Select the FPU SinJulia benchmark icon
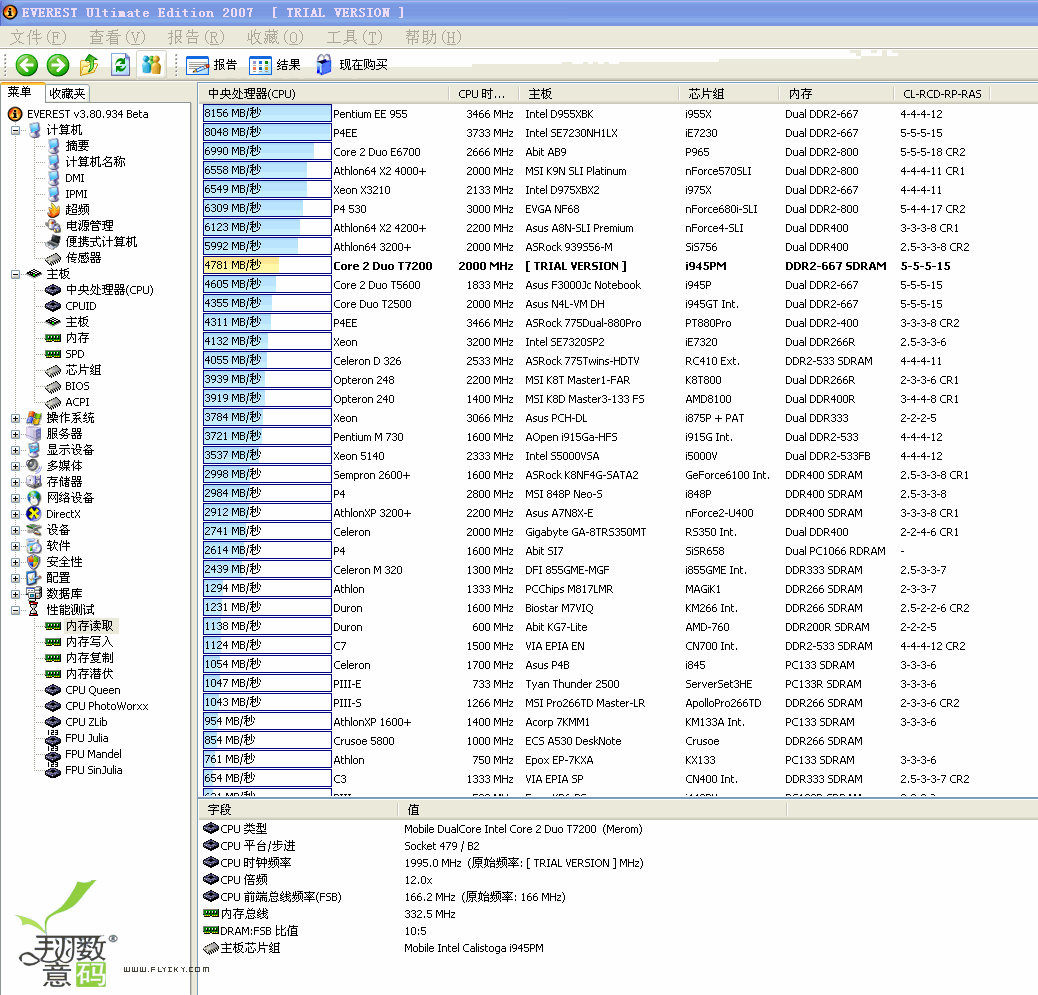Viewport: 1038px width, 995px height. 53,770
